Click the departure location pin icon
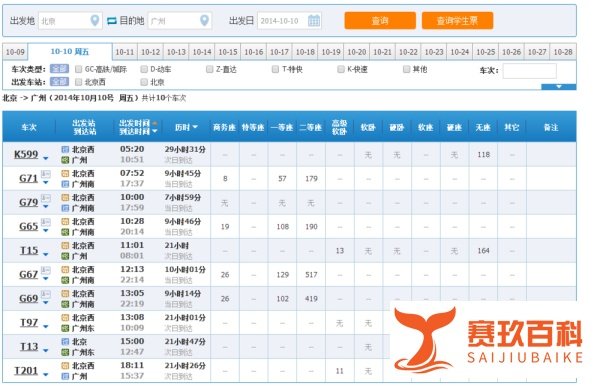 pos(95,20)
